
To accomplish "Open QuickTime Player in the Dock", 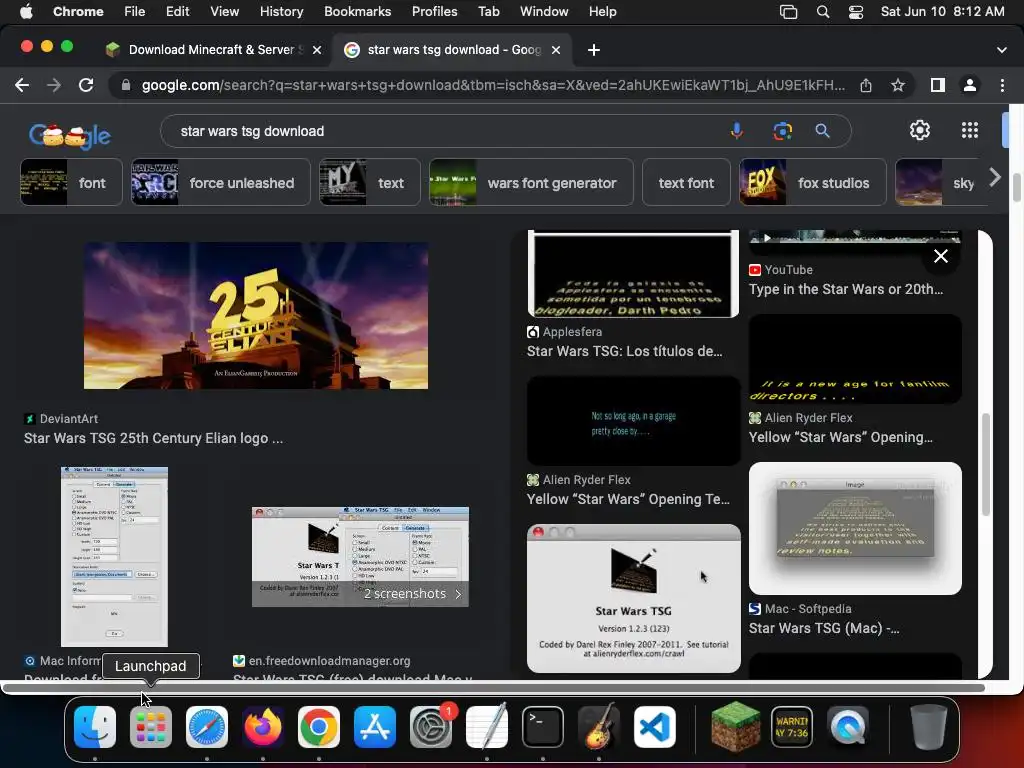I will [x=848, y=727].
